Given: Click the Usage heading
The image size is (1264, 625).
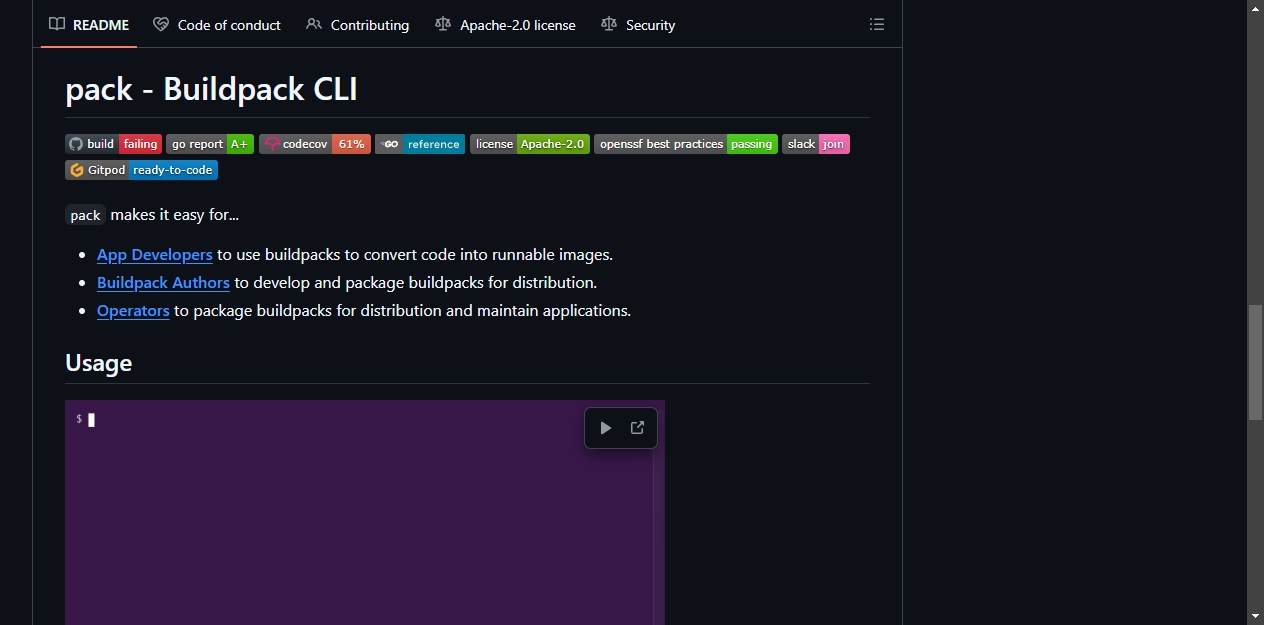Looking at the screenshot, I should (98, 362).
